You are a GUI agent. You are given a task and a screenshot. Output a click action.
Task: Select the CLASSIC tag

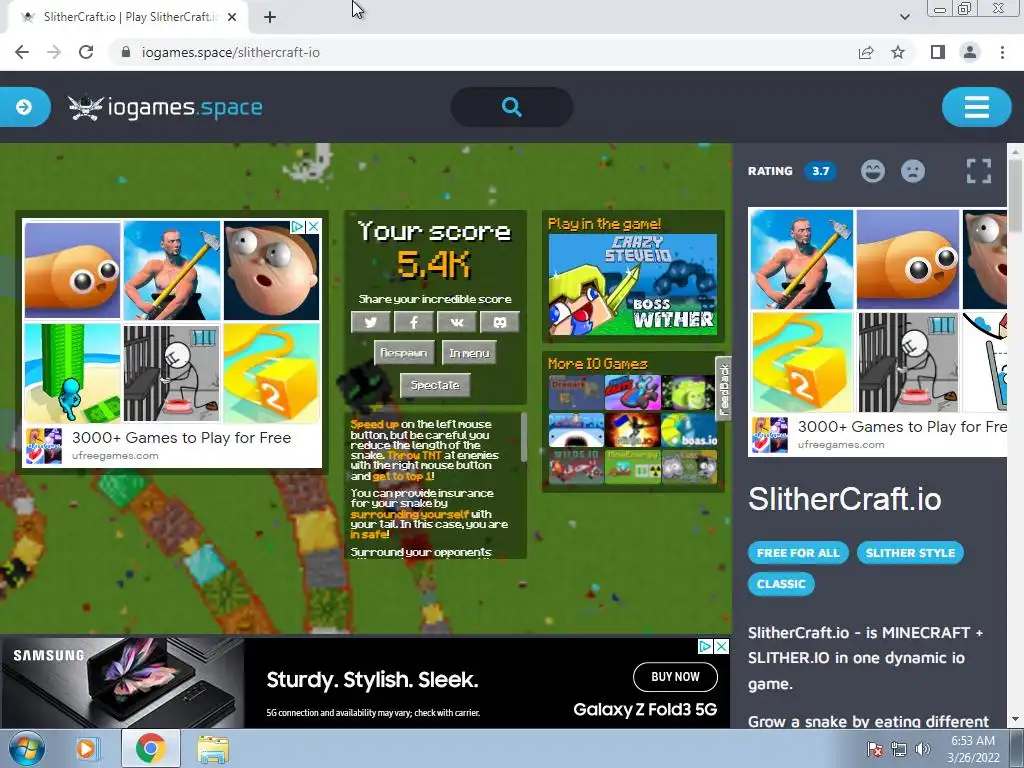click(781, 584)
